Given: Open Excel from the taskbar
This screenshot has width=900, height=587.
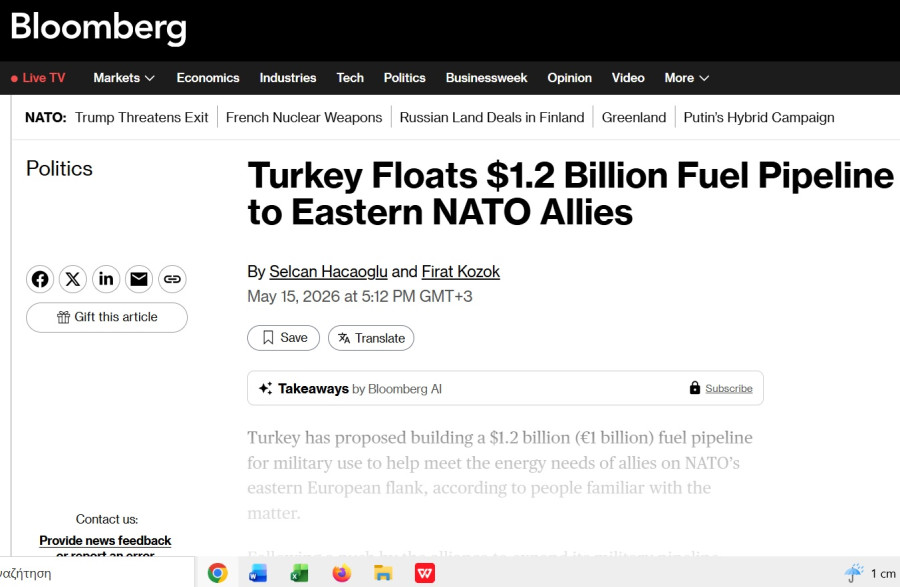Looking at the screenshot, I should click(299, 573).
